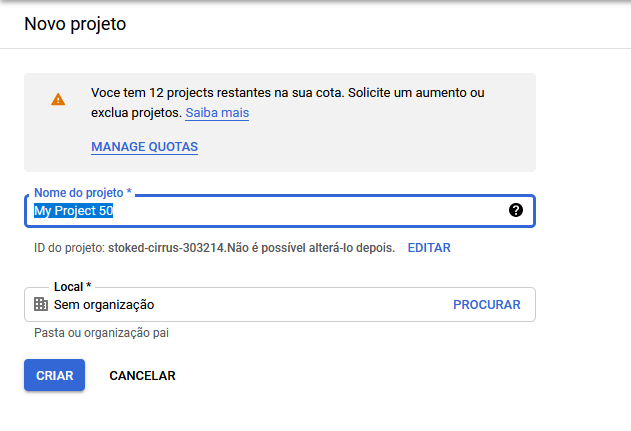Click the Pasta ou organização pai hint
The width and height of the screenshot is (631, 431).
101,333
